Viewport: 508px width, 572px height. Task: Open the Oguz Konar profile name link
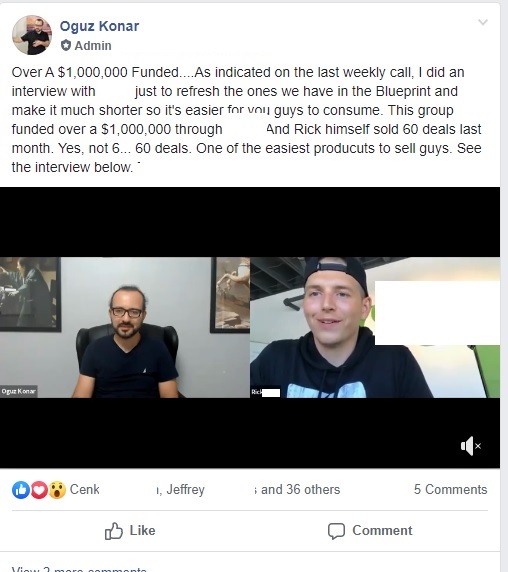99,26
